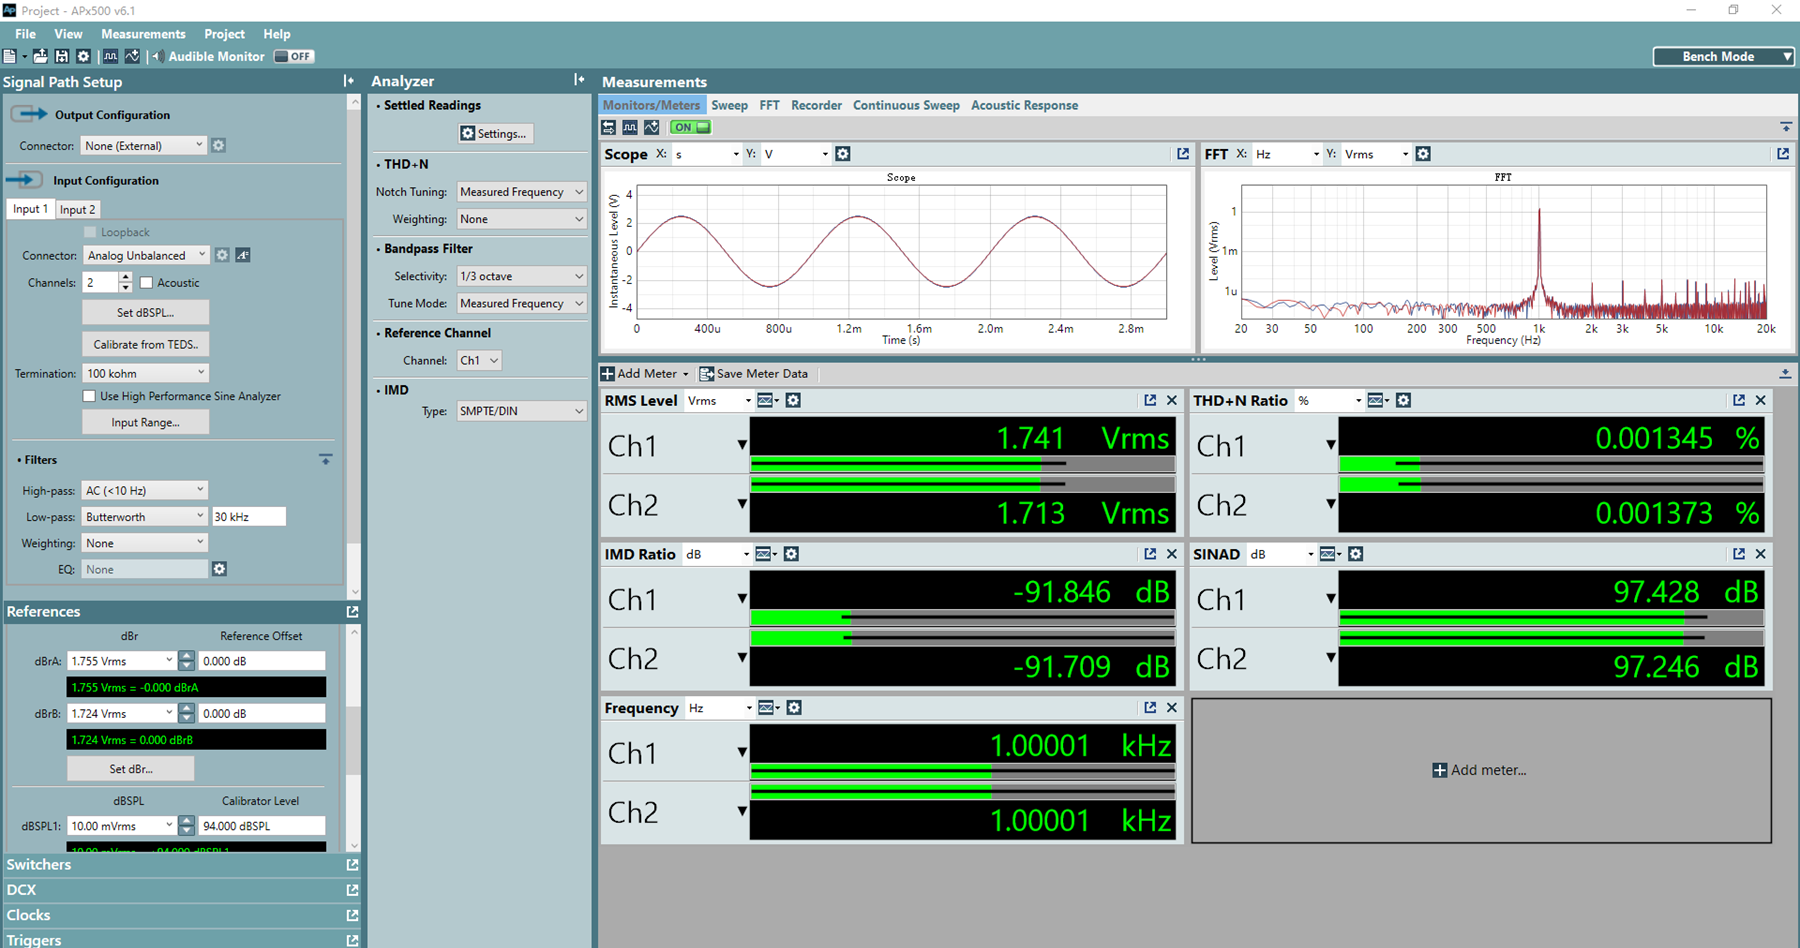Click the Set dBr... button
Viewport: 1800px width, 948px height.
coord(131,769)
